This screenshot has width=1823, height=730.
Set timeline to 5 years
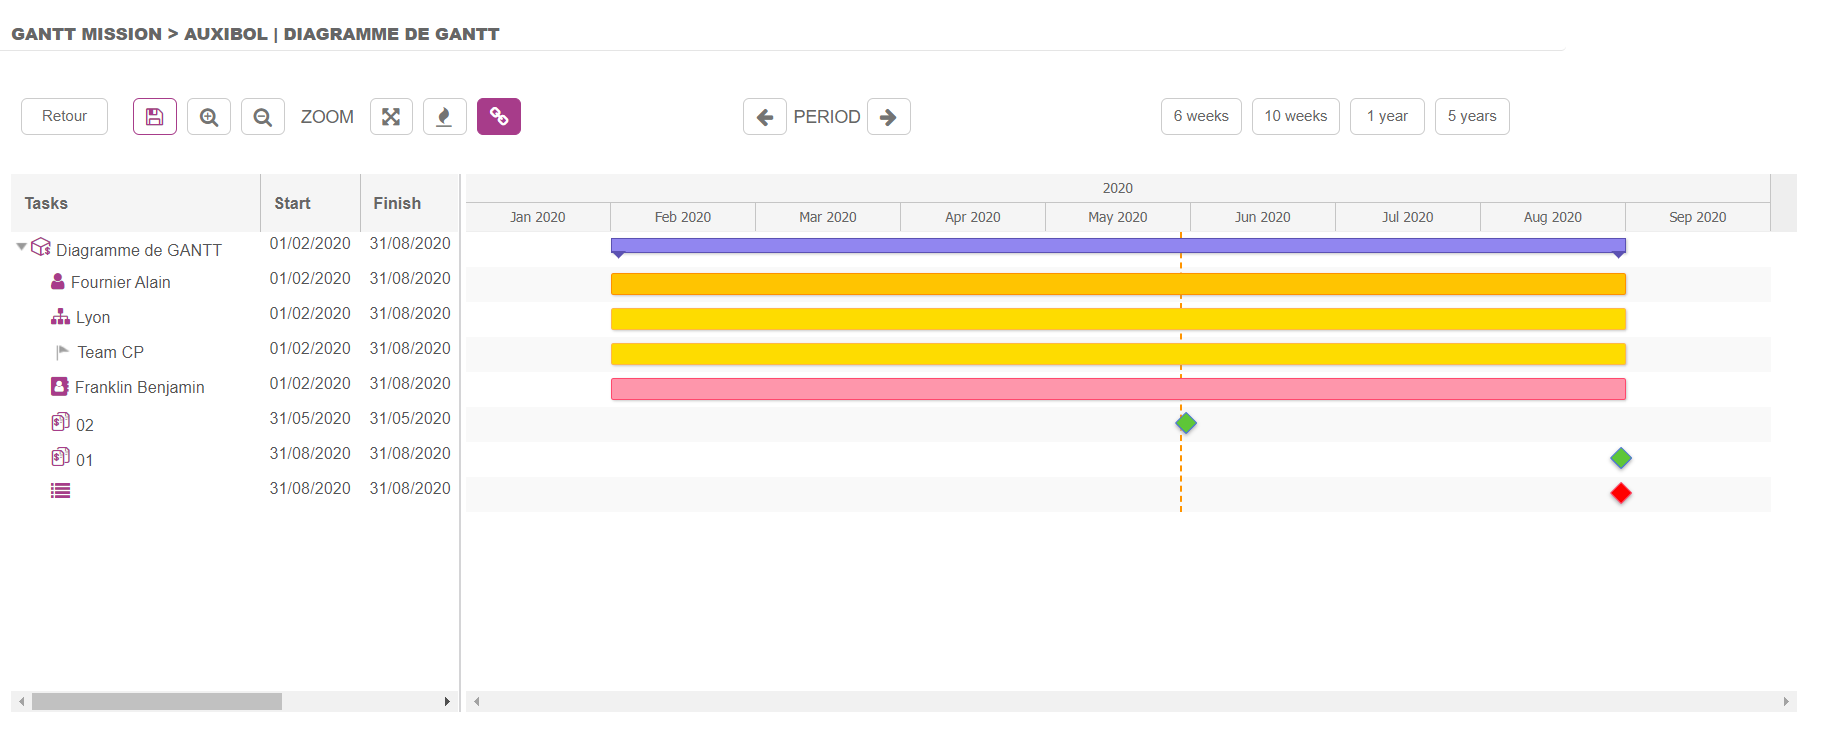(x=1472, y=116)
